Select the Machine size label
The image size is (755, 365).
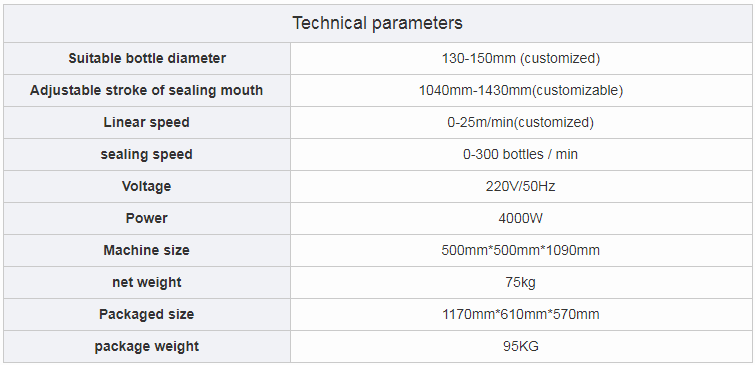point(147,250)
